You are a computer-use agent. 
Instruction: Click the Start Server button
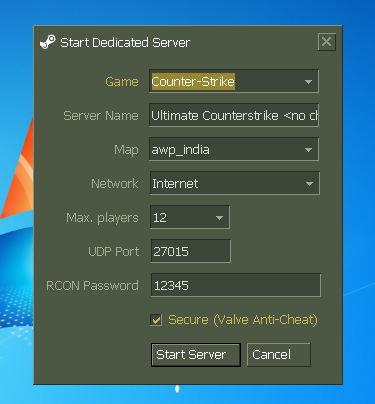point(196,355)
